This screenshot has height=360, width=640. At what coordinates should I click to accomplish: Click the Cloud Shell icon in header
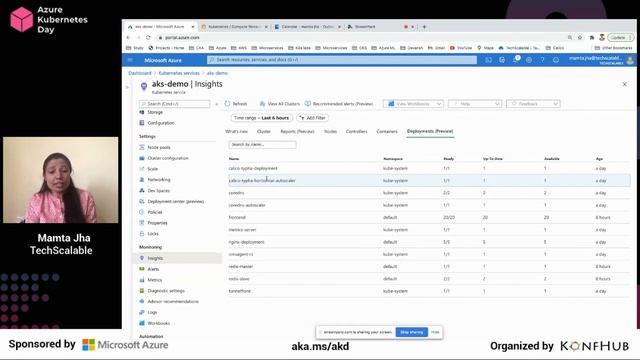[x=488, y=60]
